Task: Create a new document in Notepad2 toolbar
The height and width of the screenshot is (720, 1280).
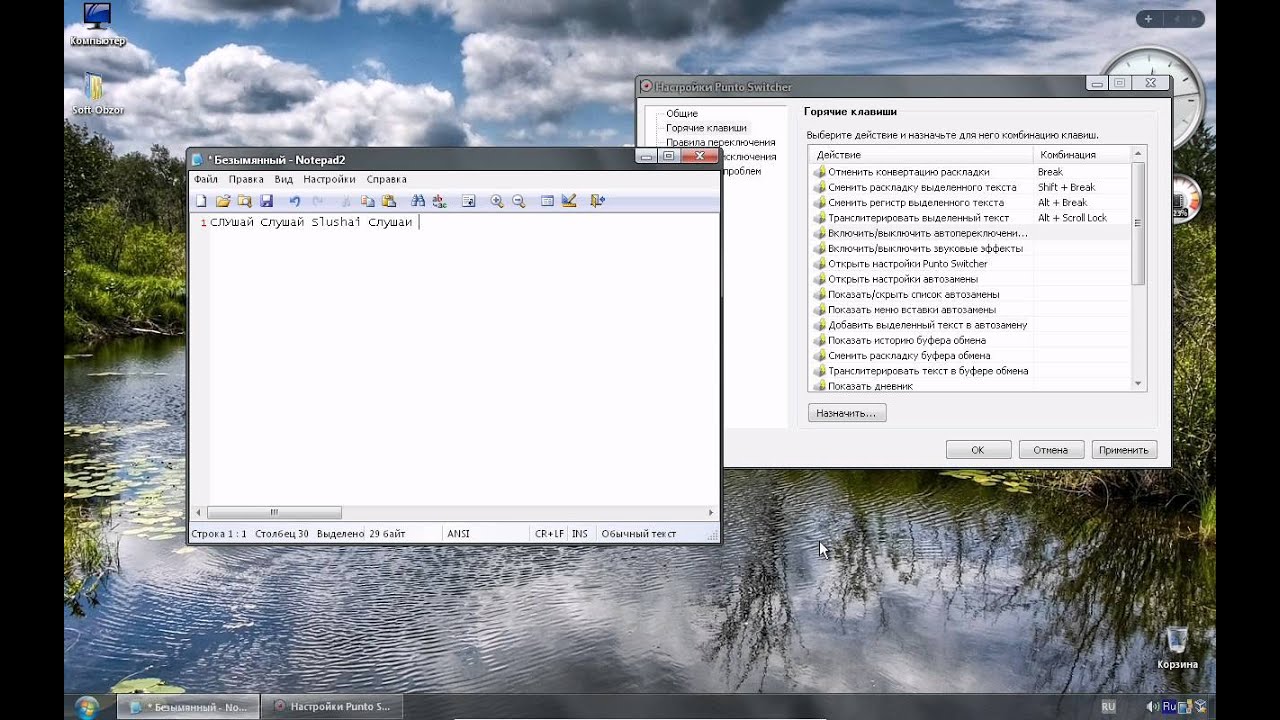Action: [x=201, y=201]
